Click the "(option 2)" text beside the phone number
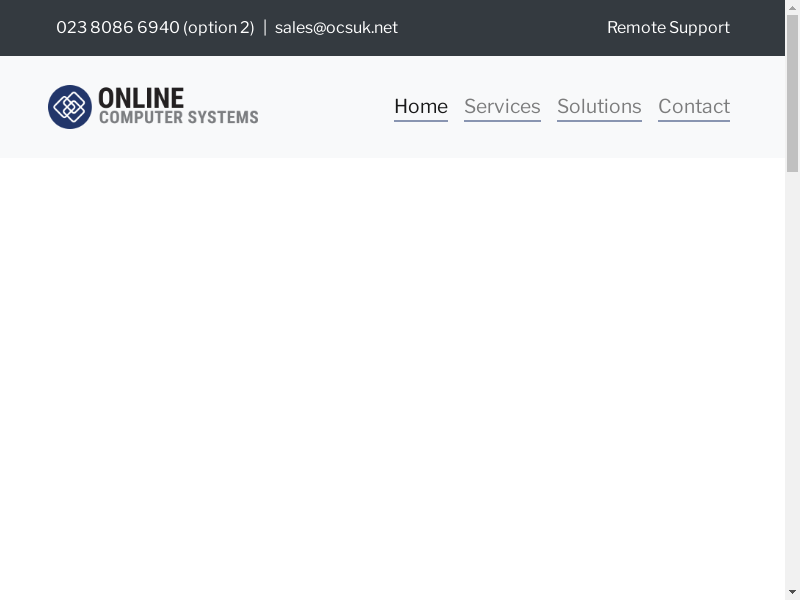 click(x=218, y=28)
